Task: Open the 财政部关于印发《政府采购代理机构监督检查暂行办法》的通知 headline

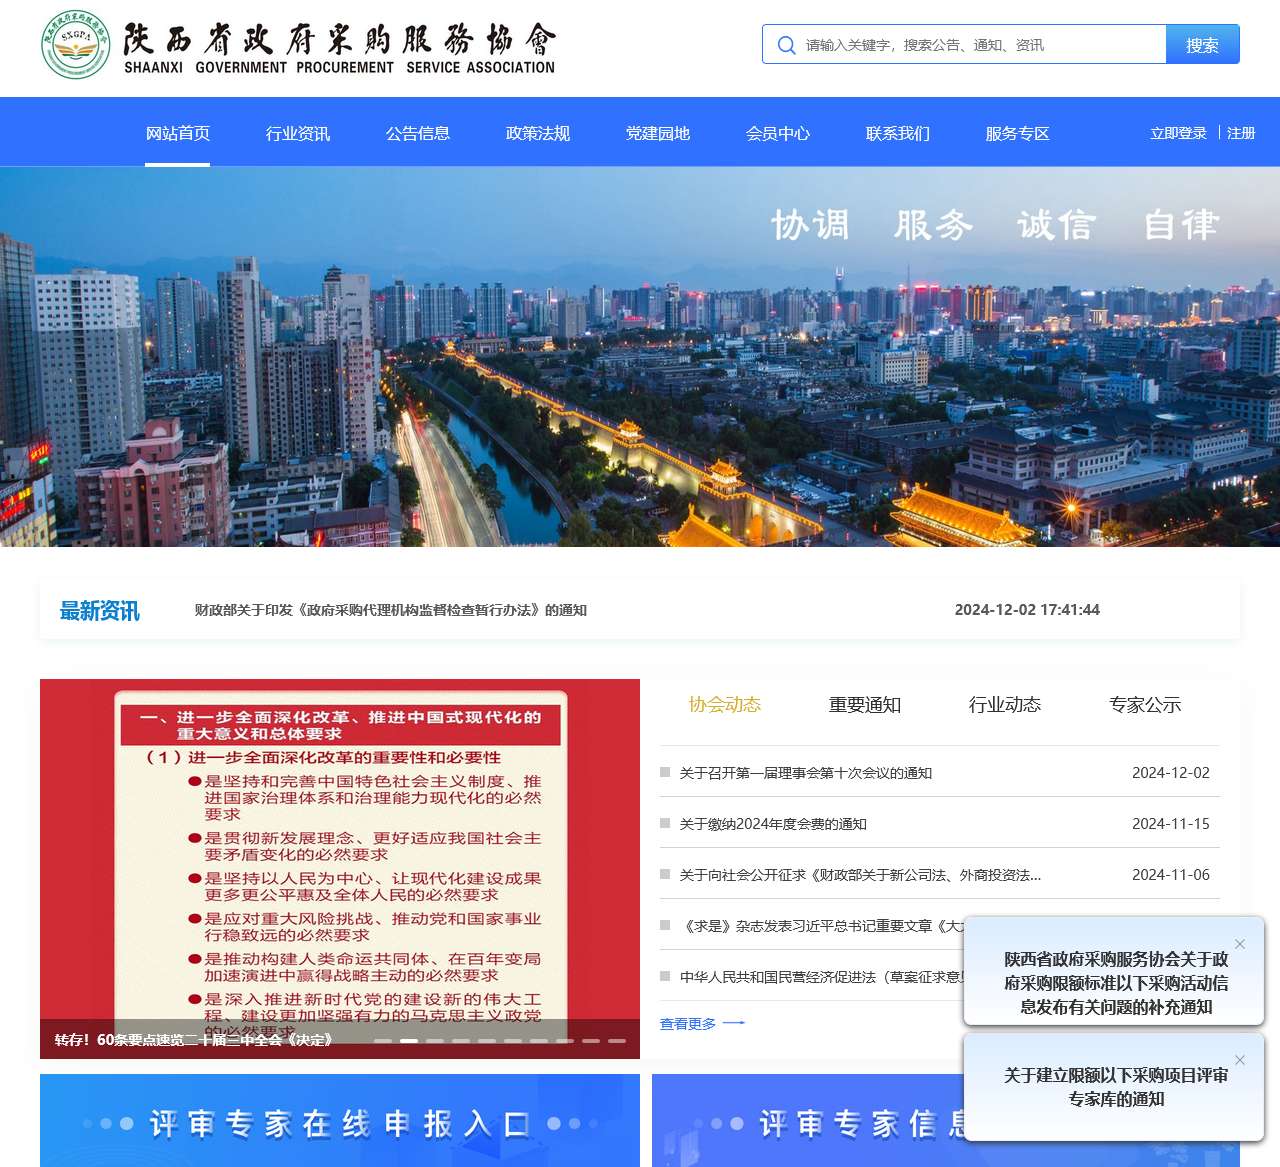Action: (x=391, y=610)
